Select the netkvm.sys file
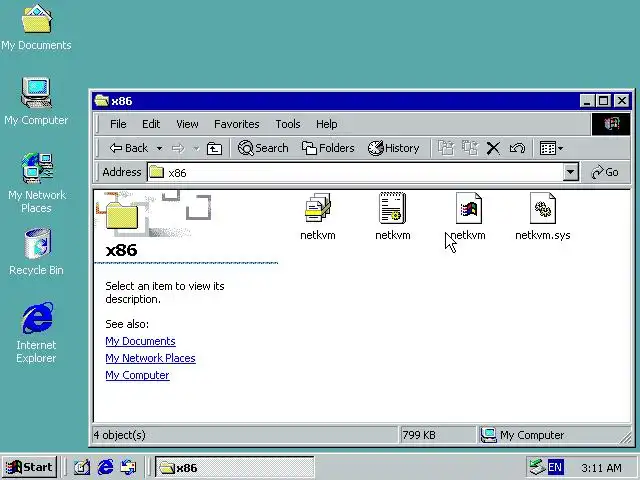The image size is (640, 480). click(x=543, y=217)
